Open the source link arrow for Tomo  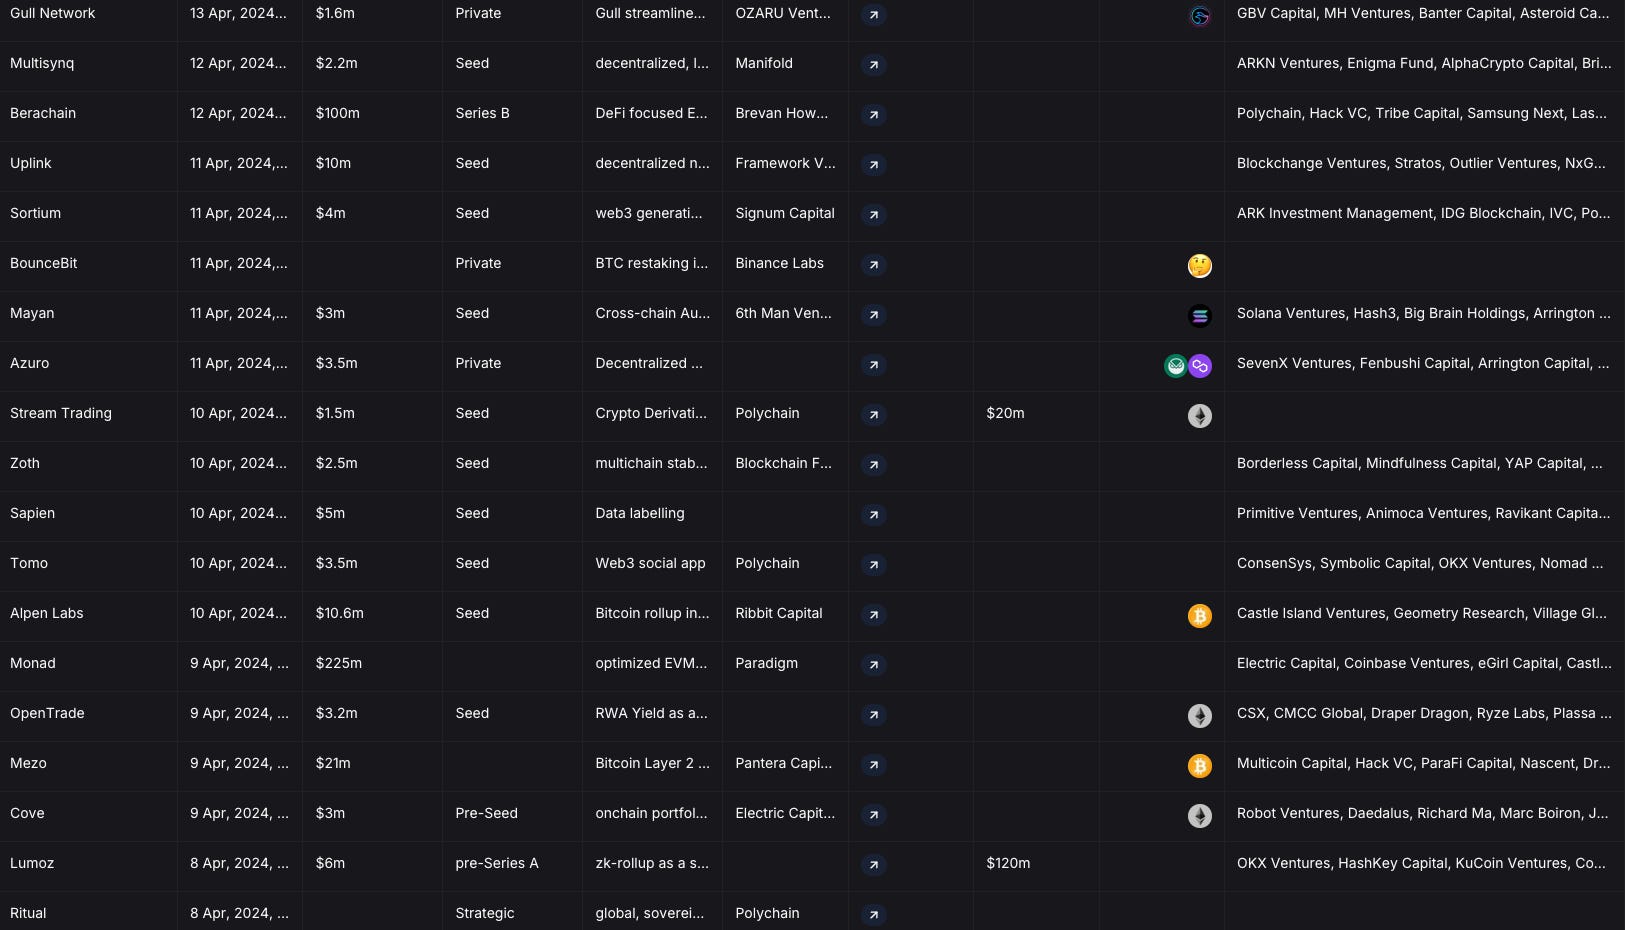(x=874, y=565)
